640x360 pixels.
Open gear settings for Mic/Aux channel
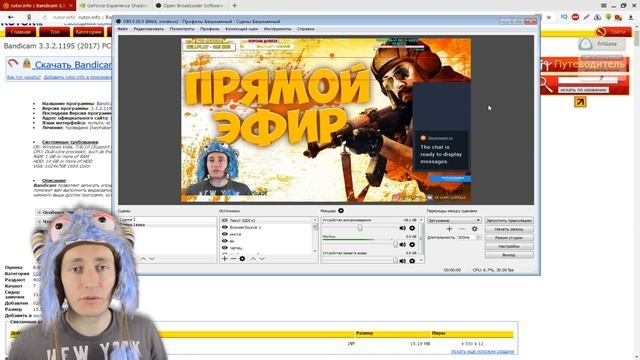pos(412,244)
